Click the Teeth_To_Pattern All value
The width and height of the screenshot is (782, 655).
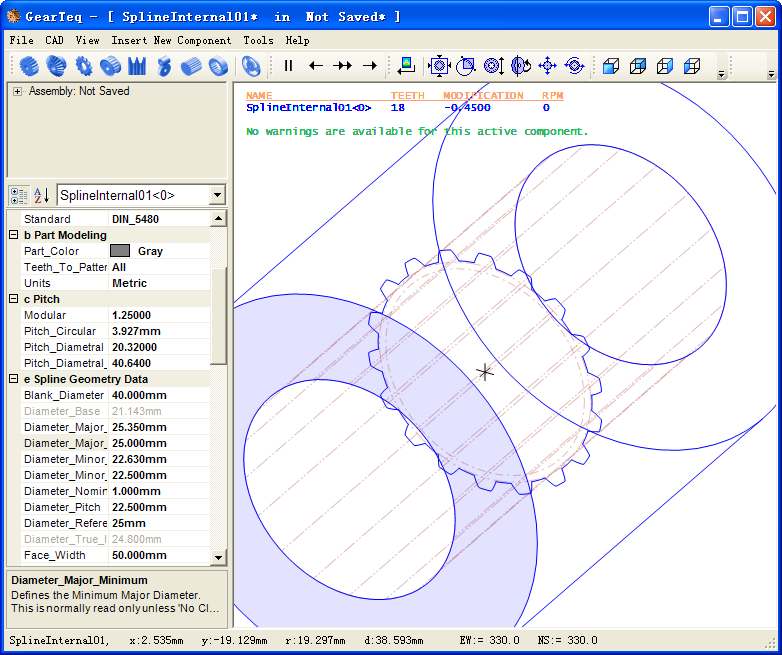pyautogui.click(x=159, y=267)
